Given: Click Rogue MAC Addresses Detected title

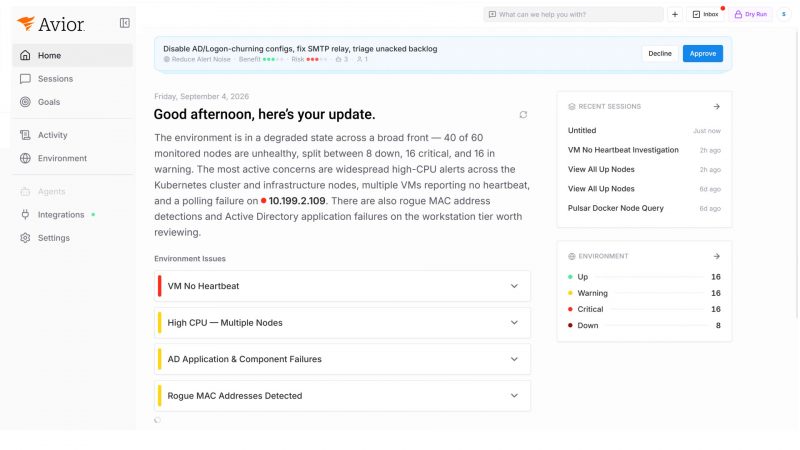Looking at the screenshot, I should pyautogui.click(x=235, y=395).
